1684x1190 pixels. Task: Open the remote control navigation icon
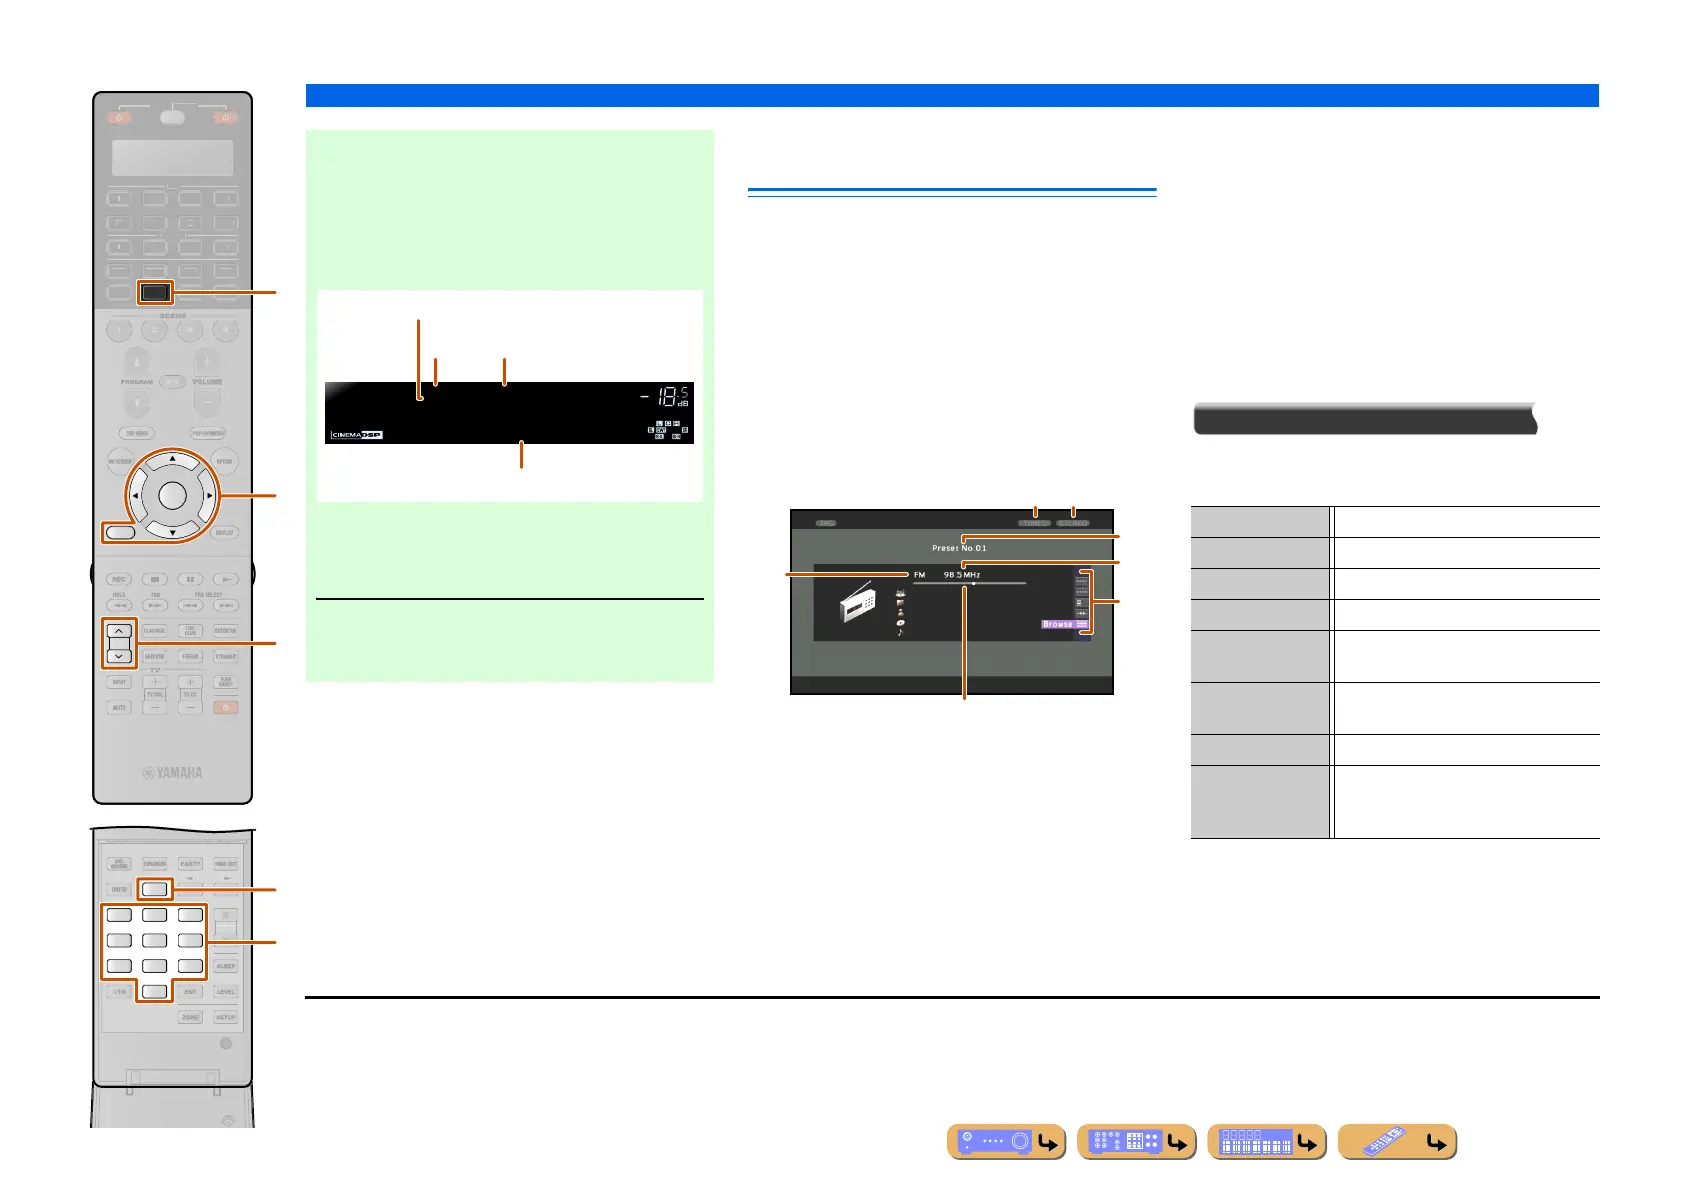click(1397, 1142)
